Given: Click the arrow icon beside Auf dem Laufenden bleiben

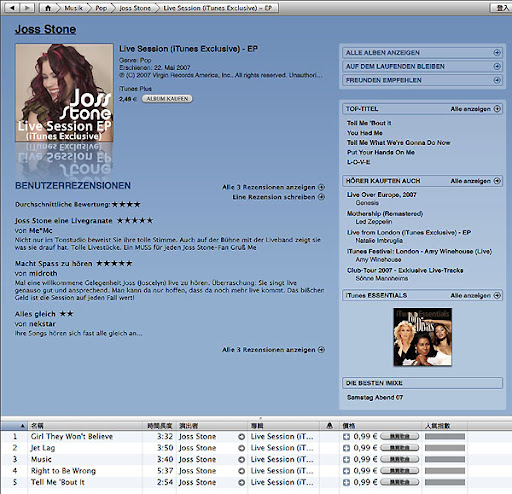Looking at the screenshot, I should (x=497, y=66).
